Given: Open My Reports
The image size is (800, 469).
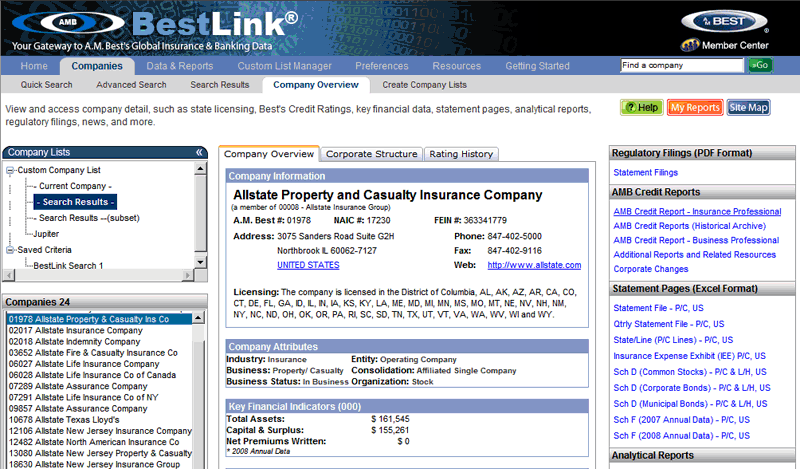Looking at the screenshot, I should coord(695,108).
